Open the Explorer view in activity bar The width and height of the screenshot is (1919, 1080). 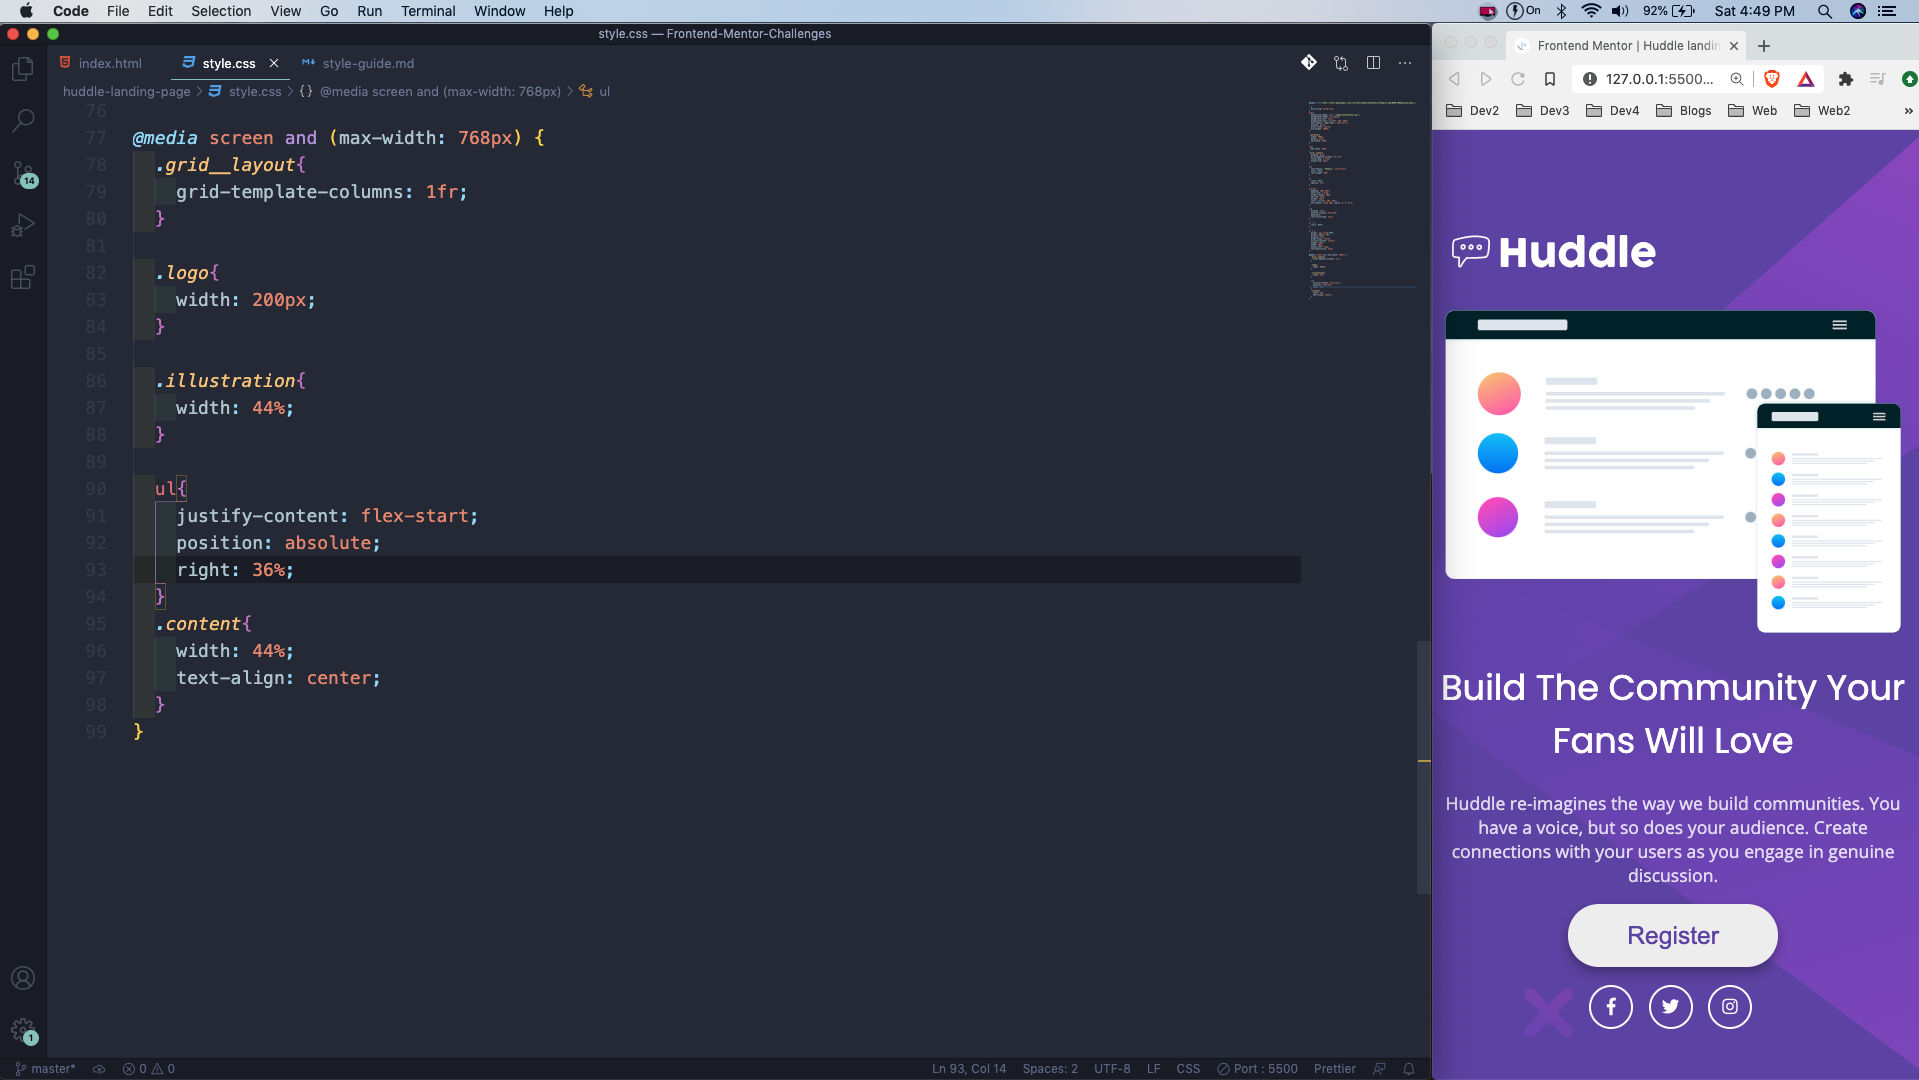[22, 69]
